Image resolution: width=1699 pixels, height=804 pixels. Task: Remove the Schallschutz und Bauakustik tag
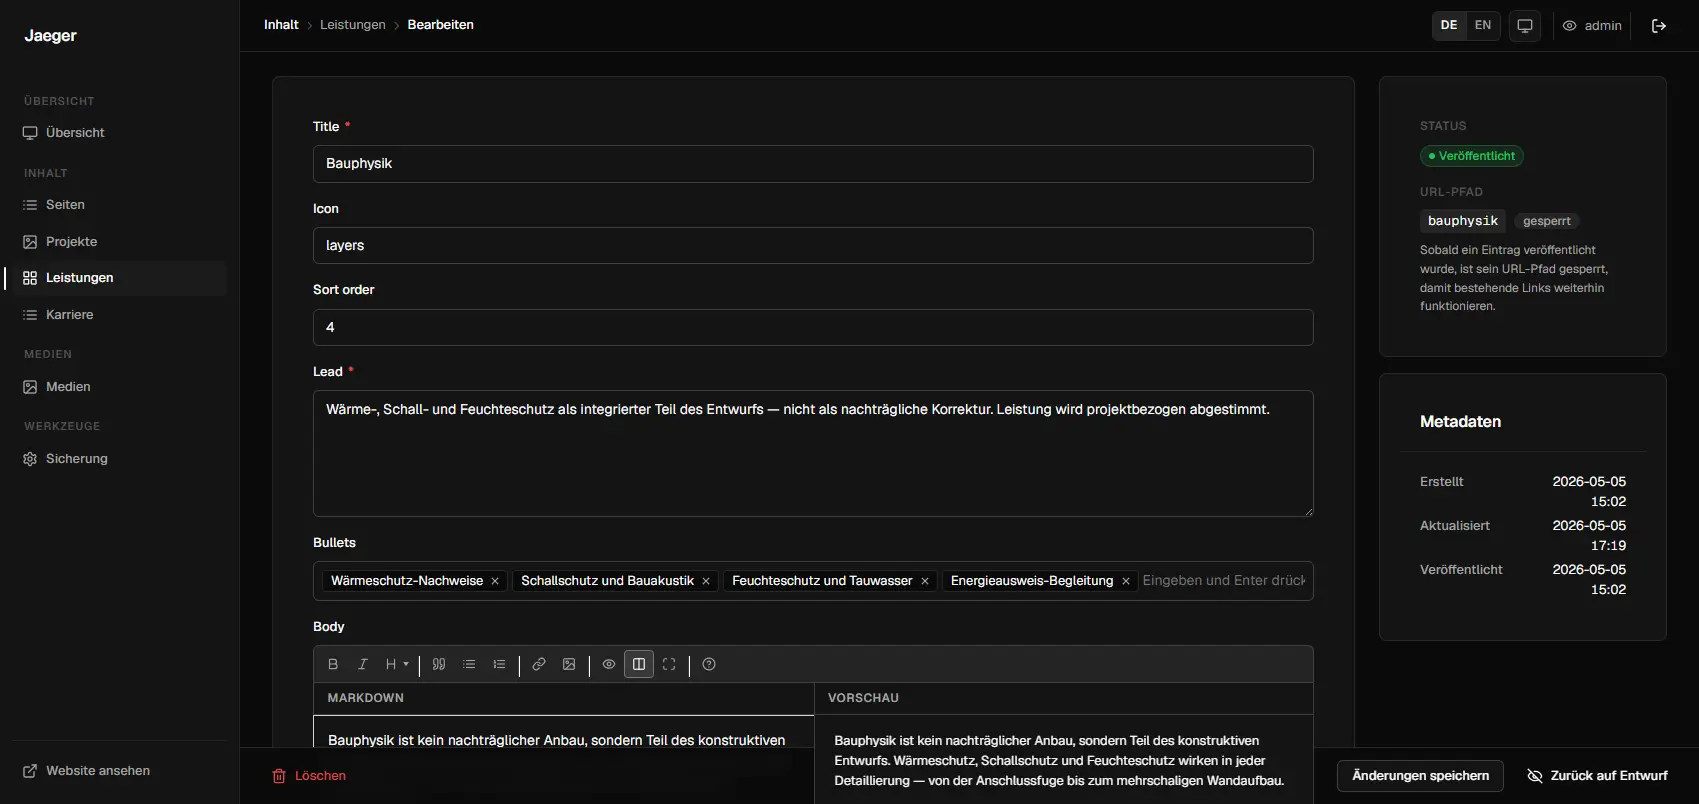706,581
